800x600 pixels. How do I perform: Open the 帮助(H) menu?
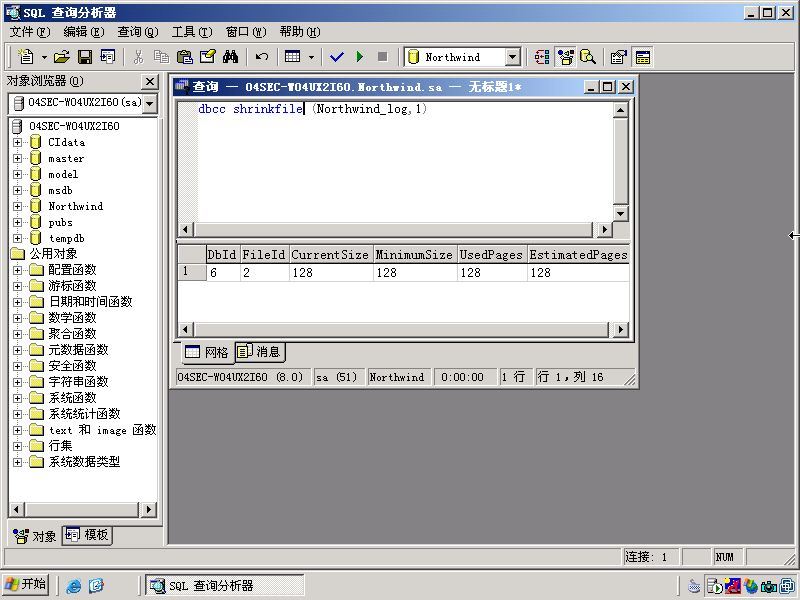click(300, 32)
